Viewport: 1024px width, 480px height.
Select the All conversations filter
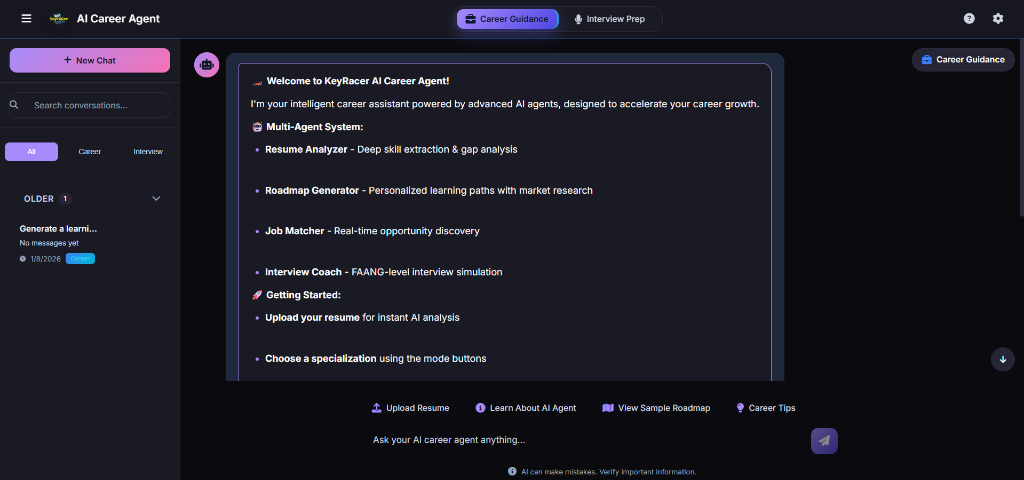31,152
